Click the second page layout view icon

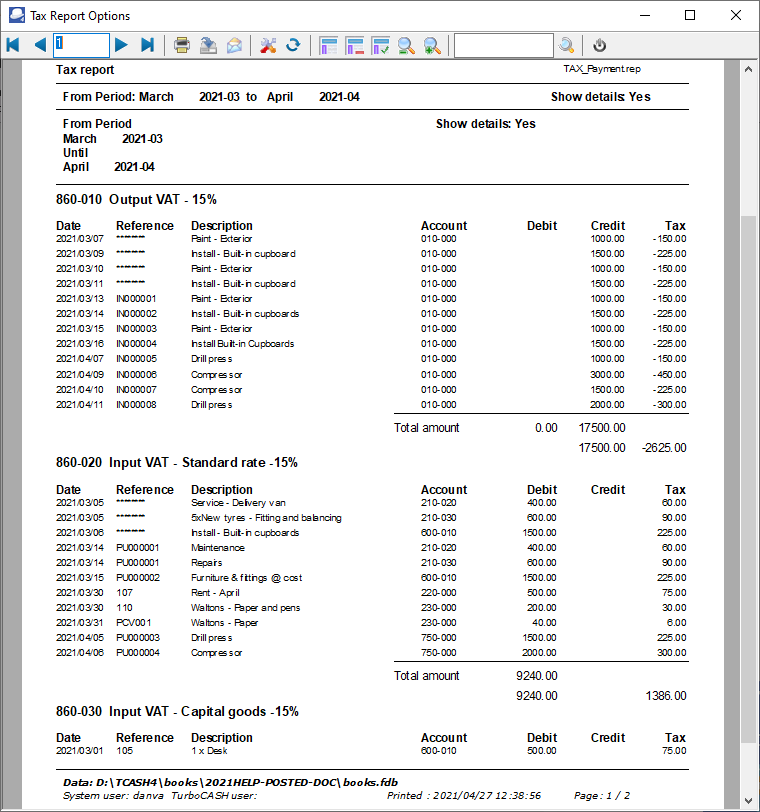(354, 45)
